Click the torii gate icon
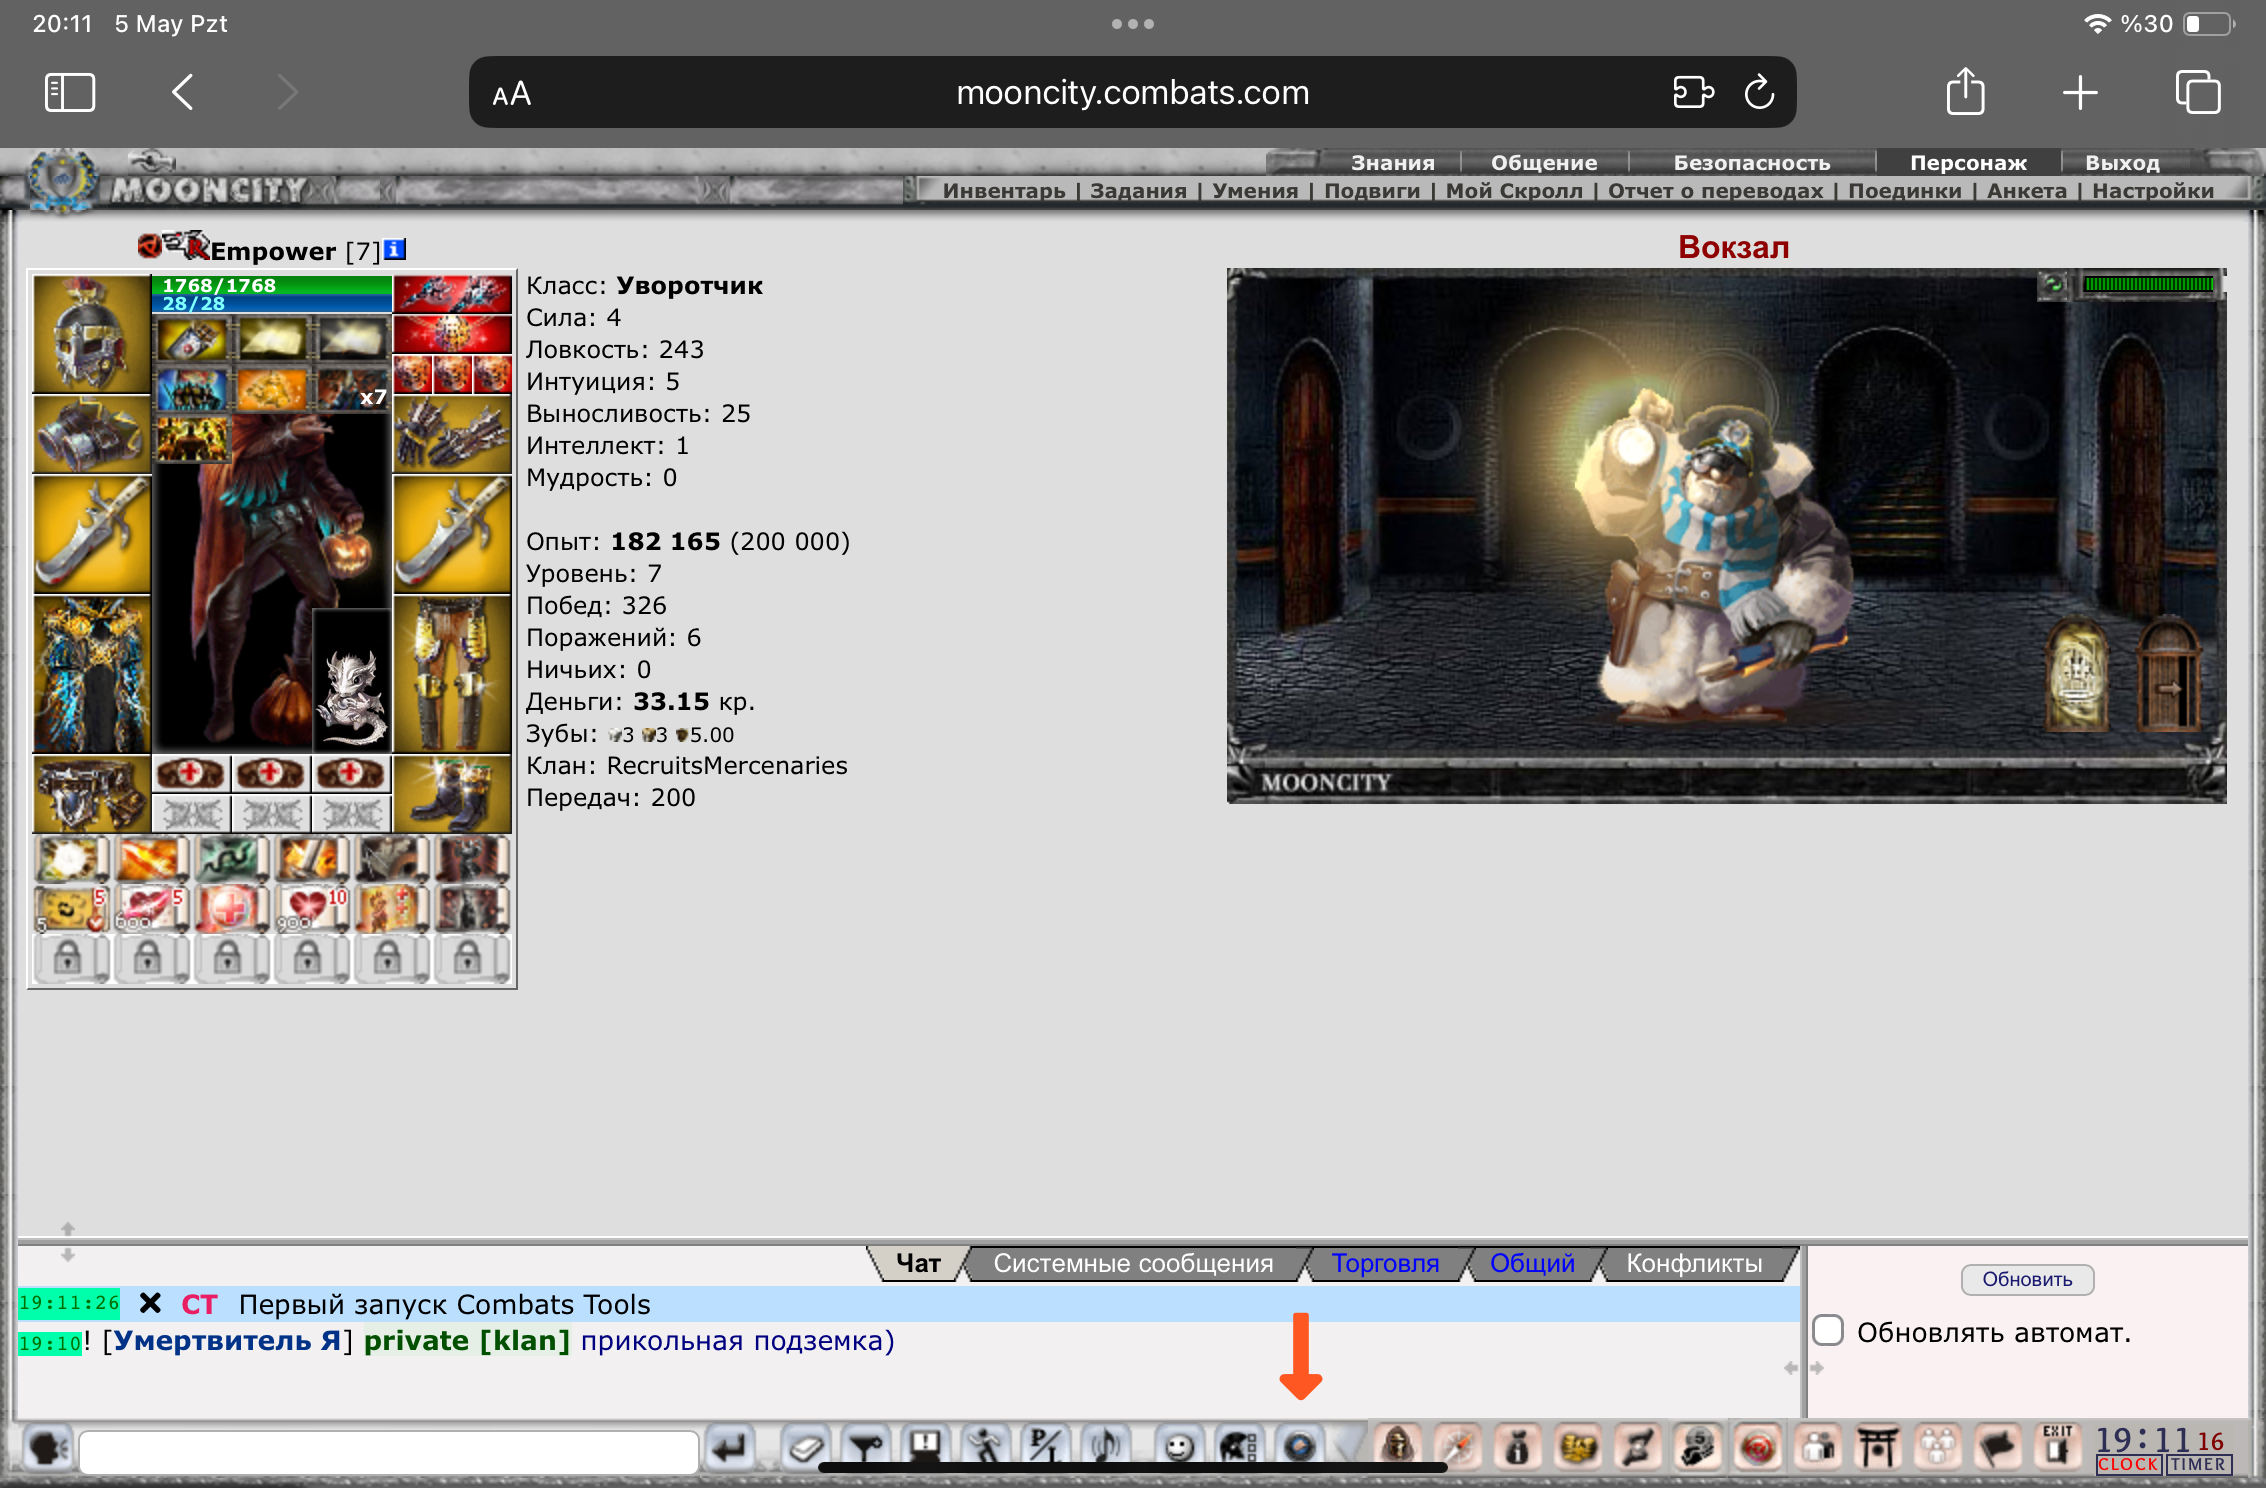Image resolution: width=2266 pixels, height=1488 pixels. click(1877, 1447)
